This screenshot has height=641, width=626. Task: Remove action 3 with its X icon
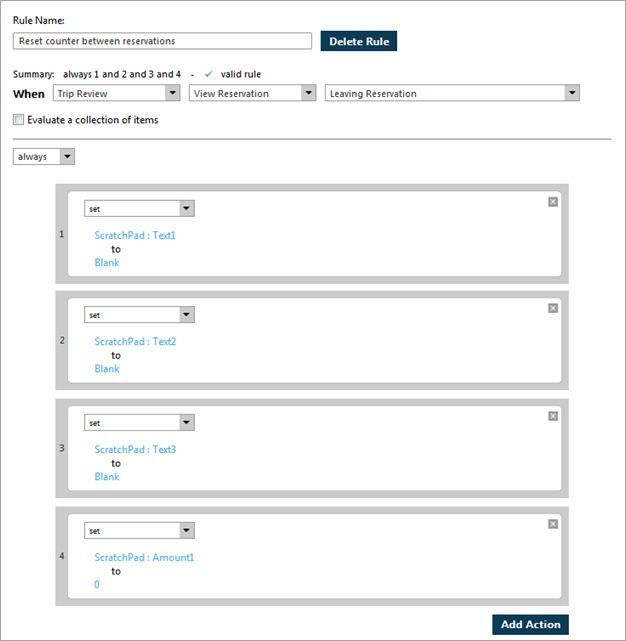(553, 416)
